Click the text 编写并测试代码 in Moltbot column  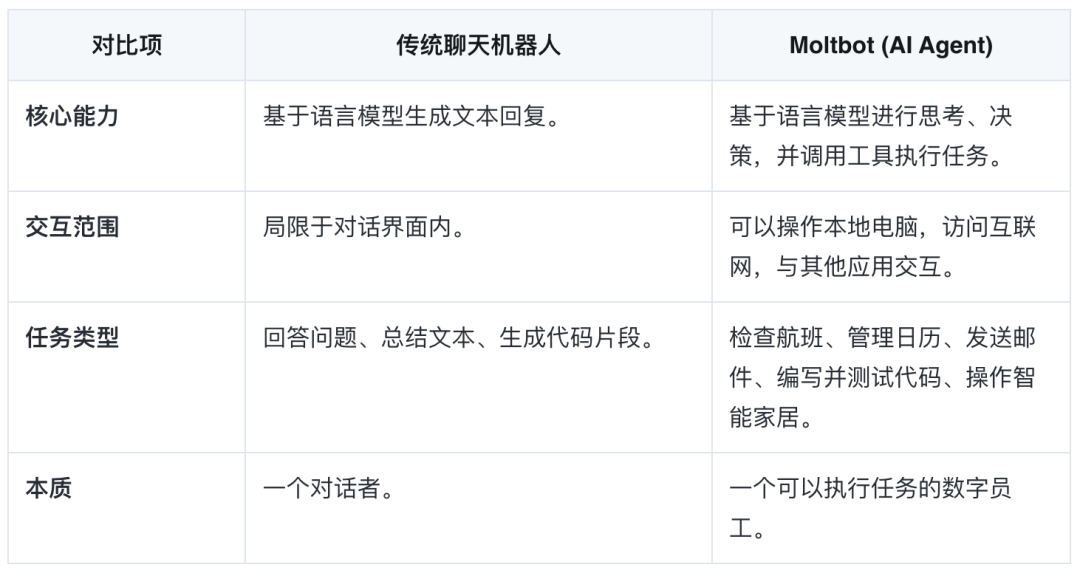click(859, 377)
